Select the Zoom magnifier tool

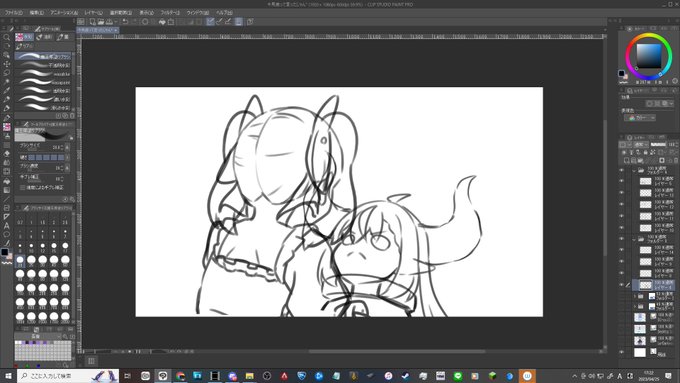click(7, 37)
